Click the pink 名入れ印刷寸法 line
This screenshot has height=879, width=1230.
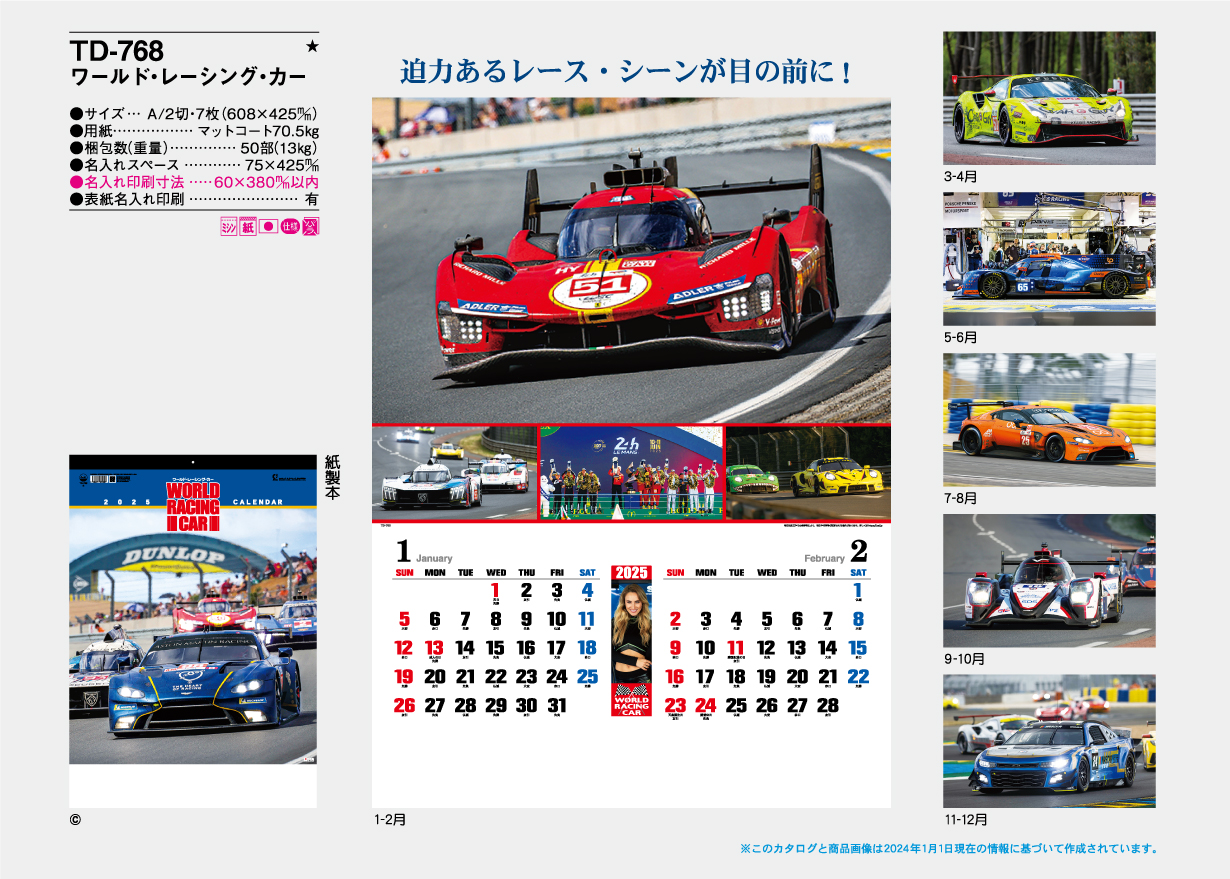(194, 182)
